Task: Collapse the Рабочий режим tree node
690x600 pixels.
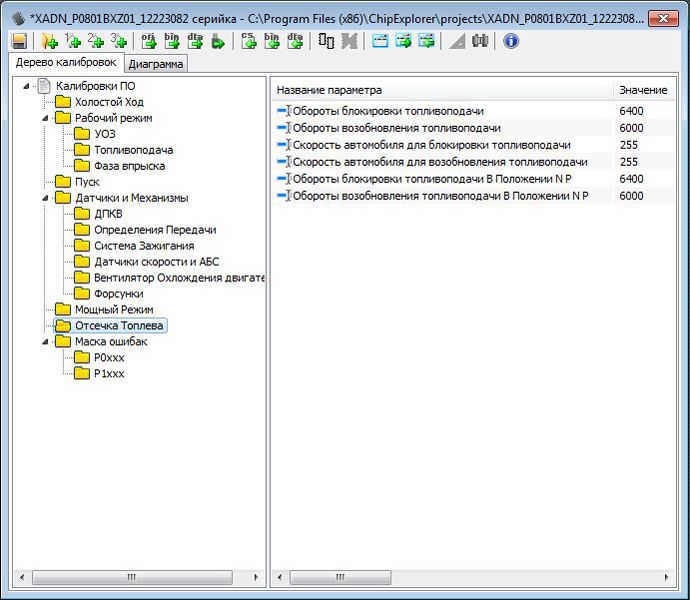Action: [x=46, y=118]
